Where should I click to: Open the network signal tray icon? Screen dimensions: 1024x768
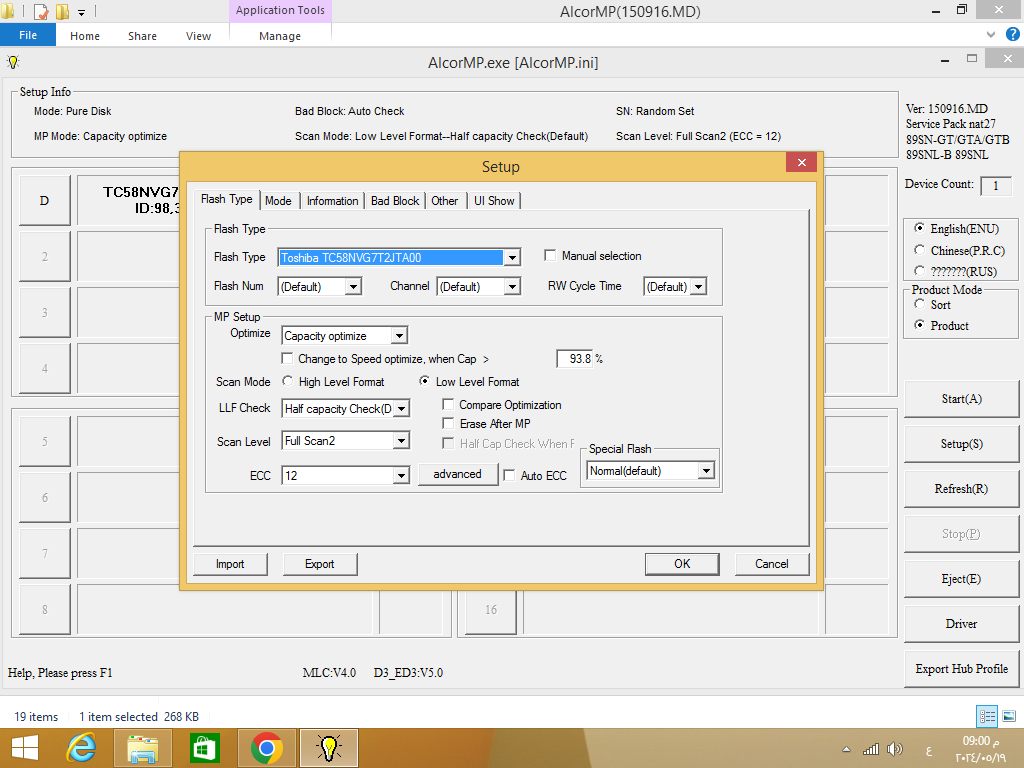pyautogui.click(x=871, y=749)
